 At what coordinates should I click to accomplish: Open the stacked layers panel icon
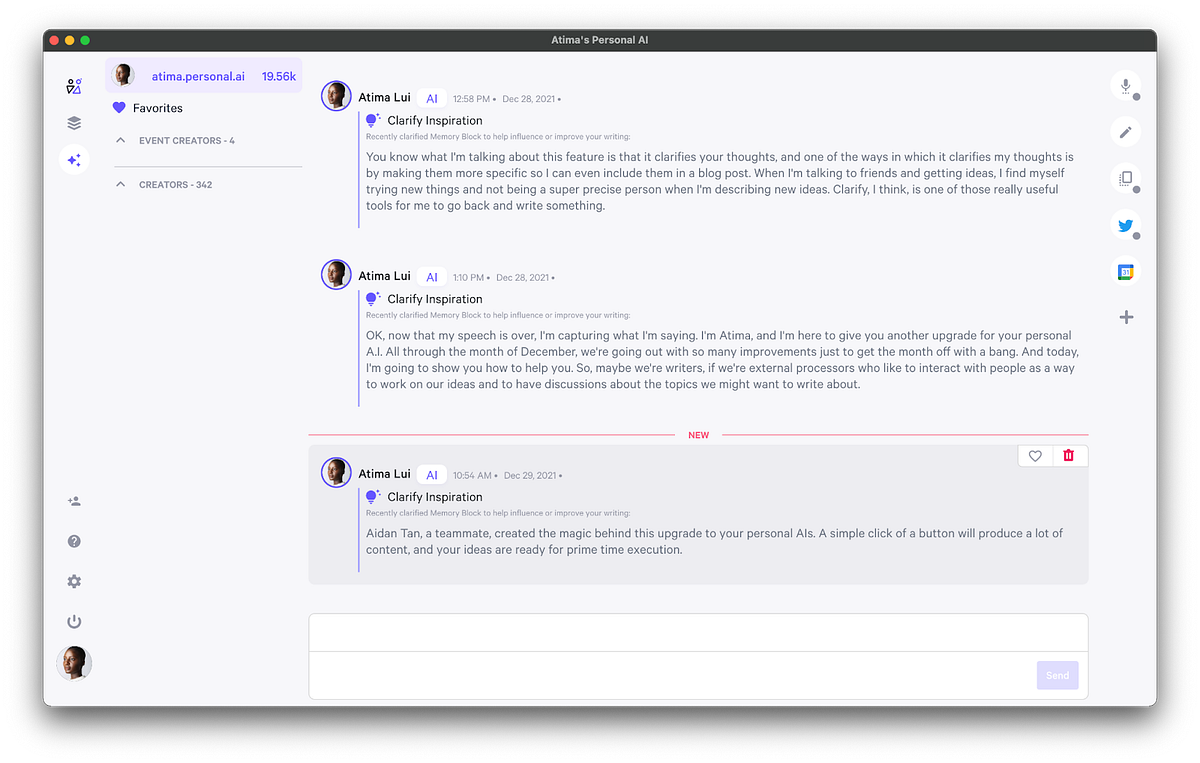click(74, 122)
